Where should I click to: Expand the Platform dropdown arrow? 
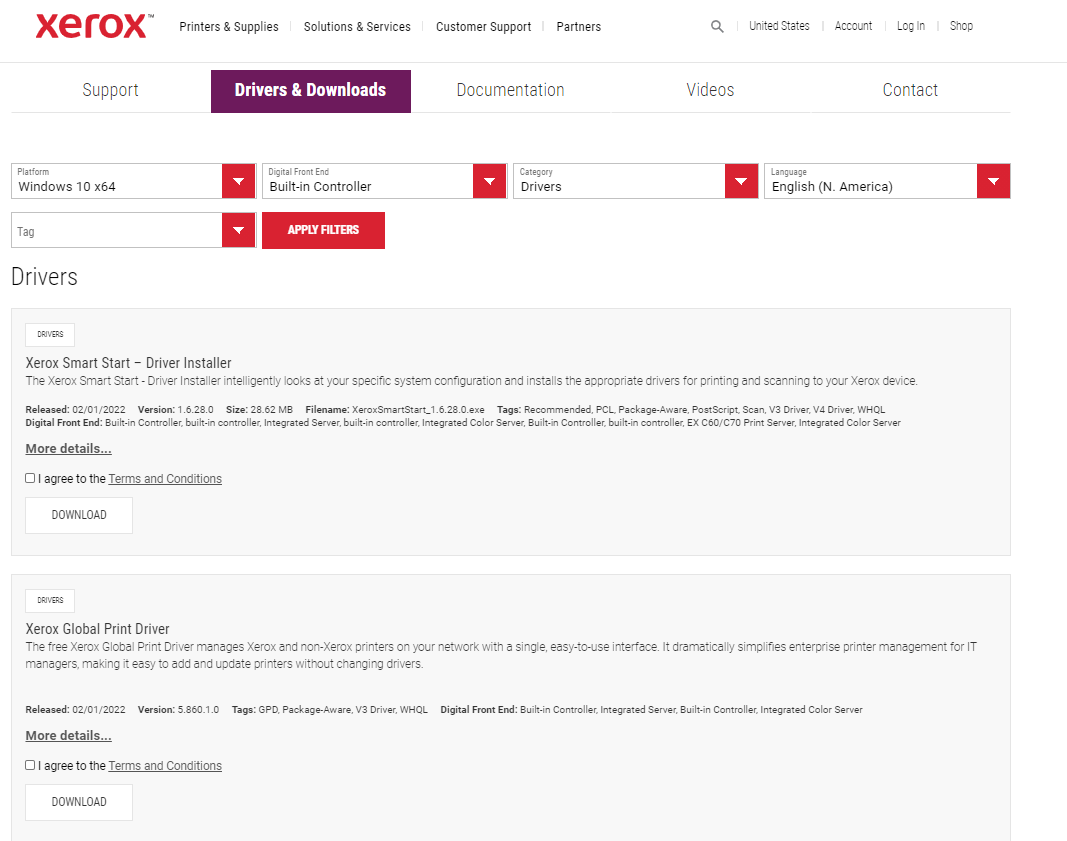click(239, 181)
